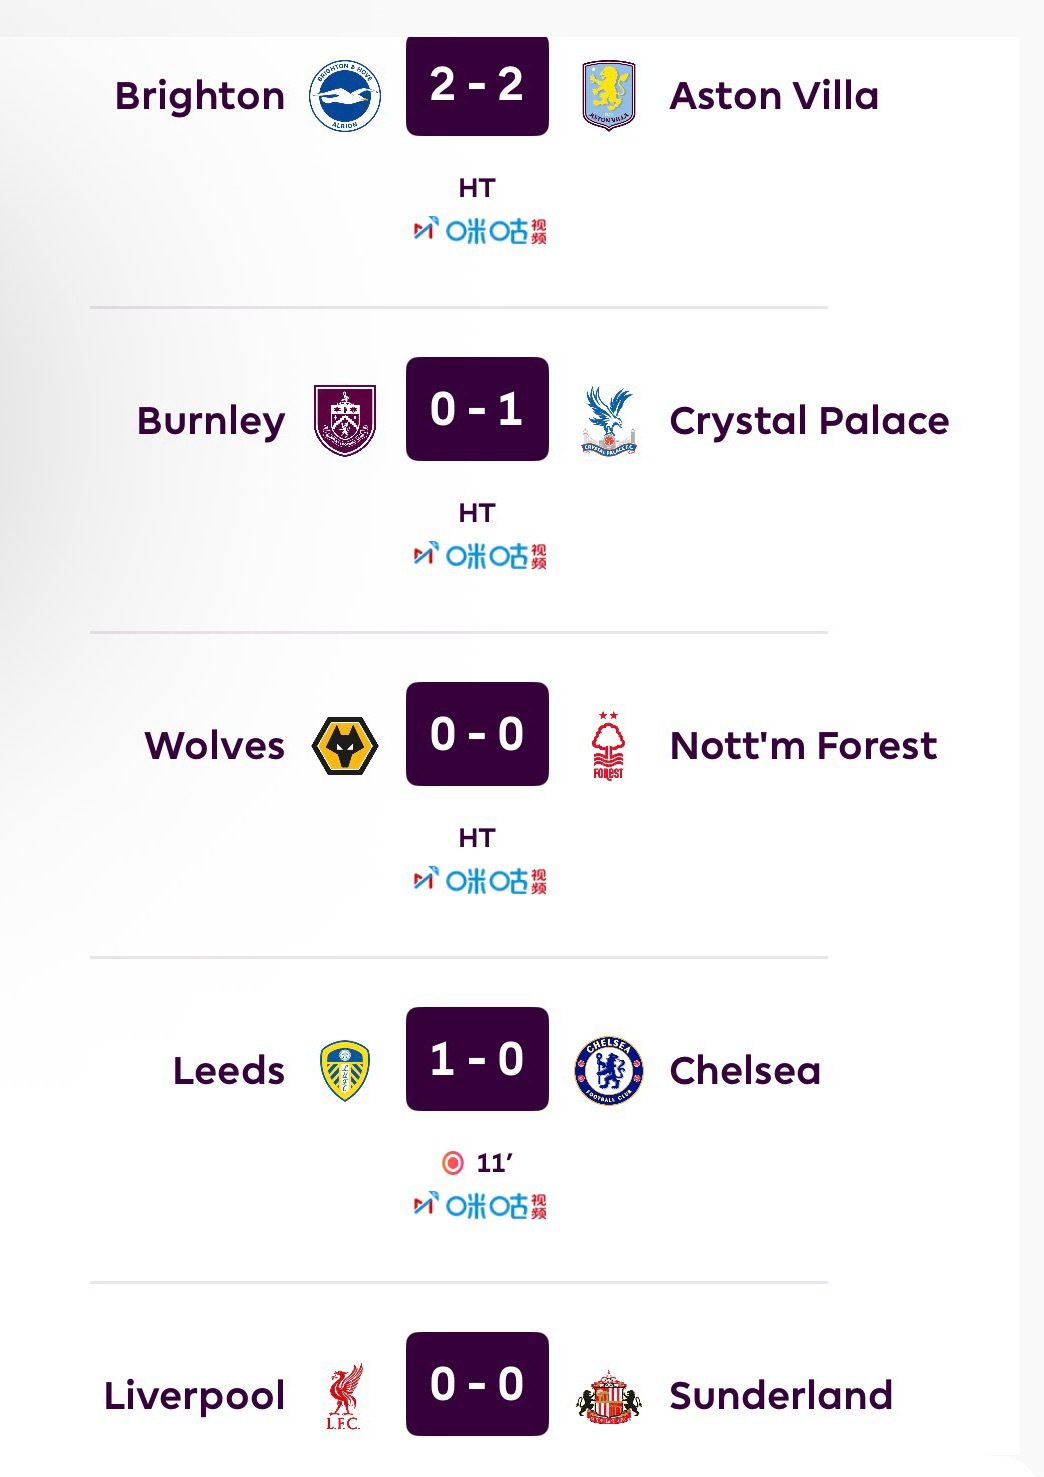This screenshot has height=1477, width=1044.
Task: Select the Nott'm Forest team name
Action: click(803, 746)
